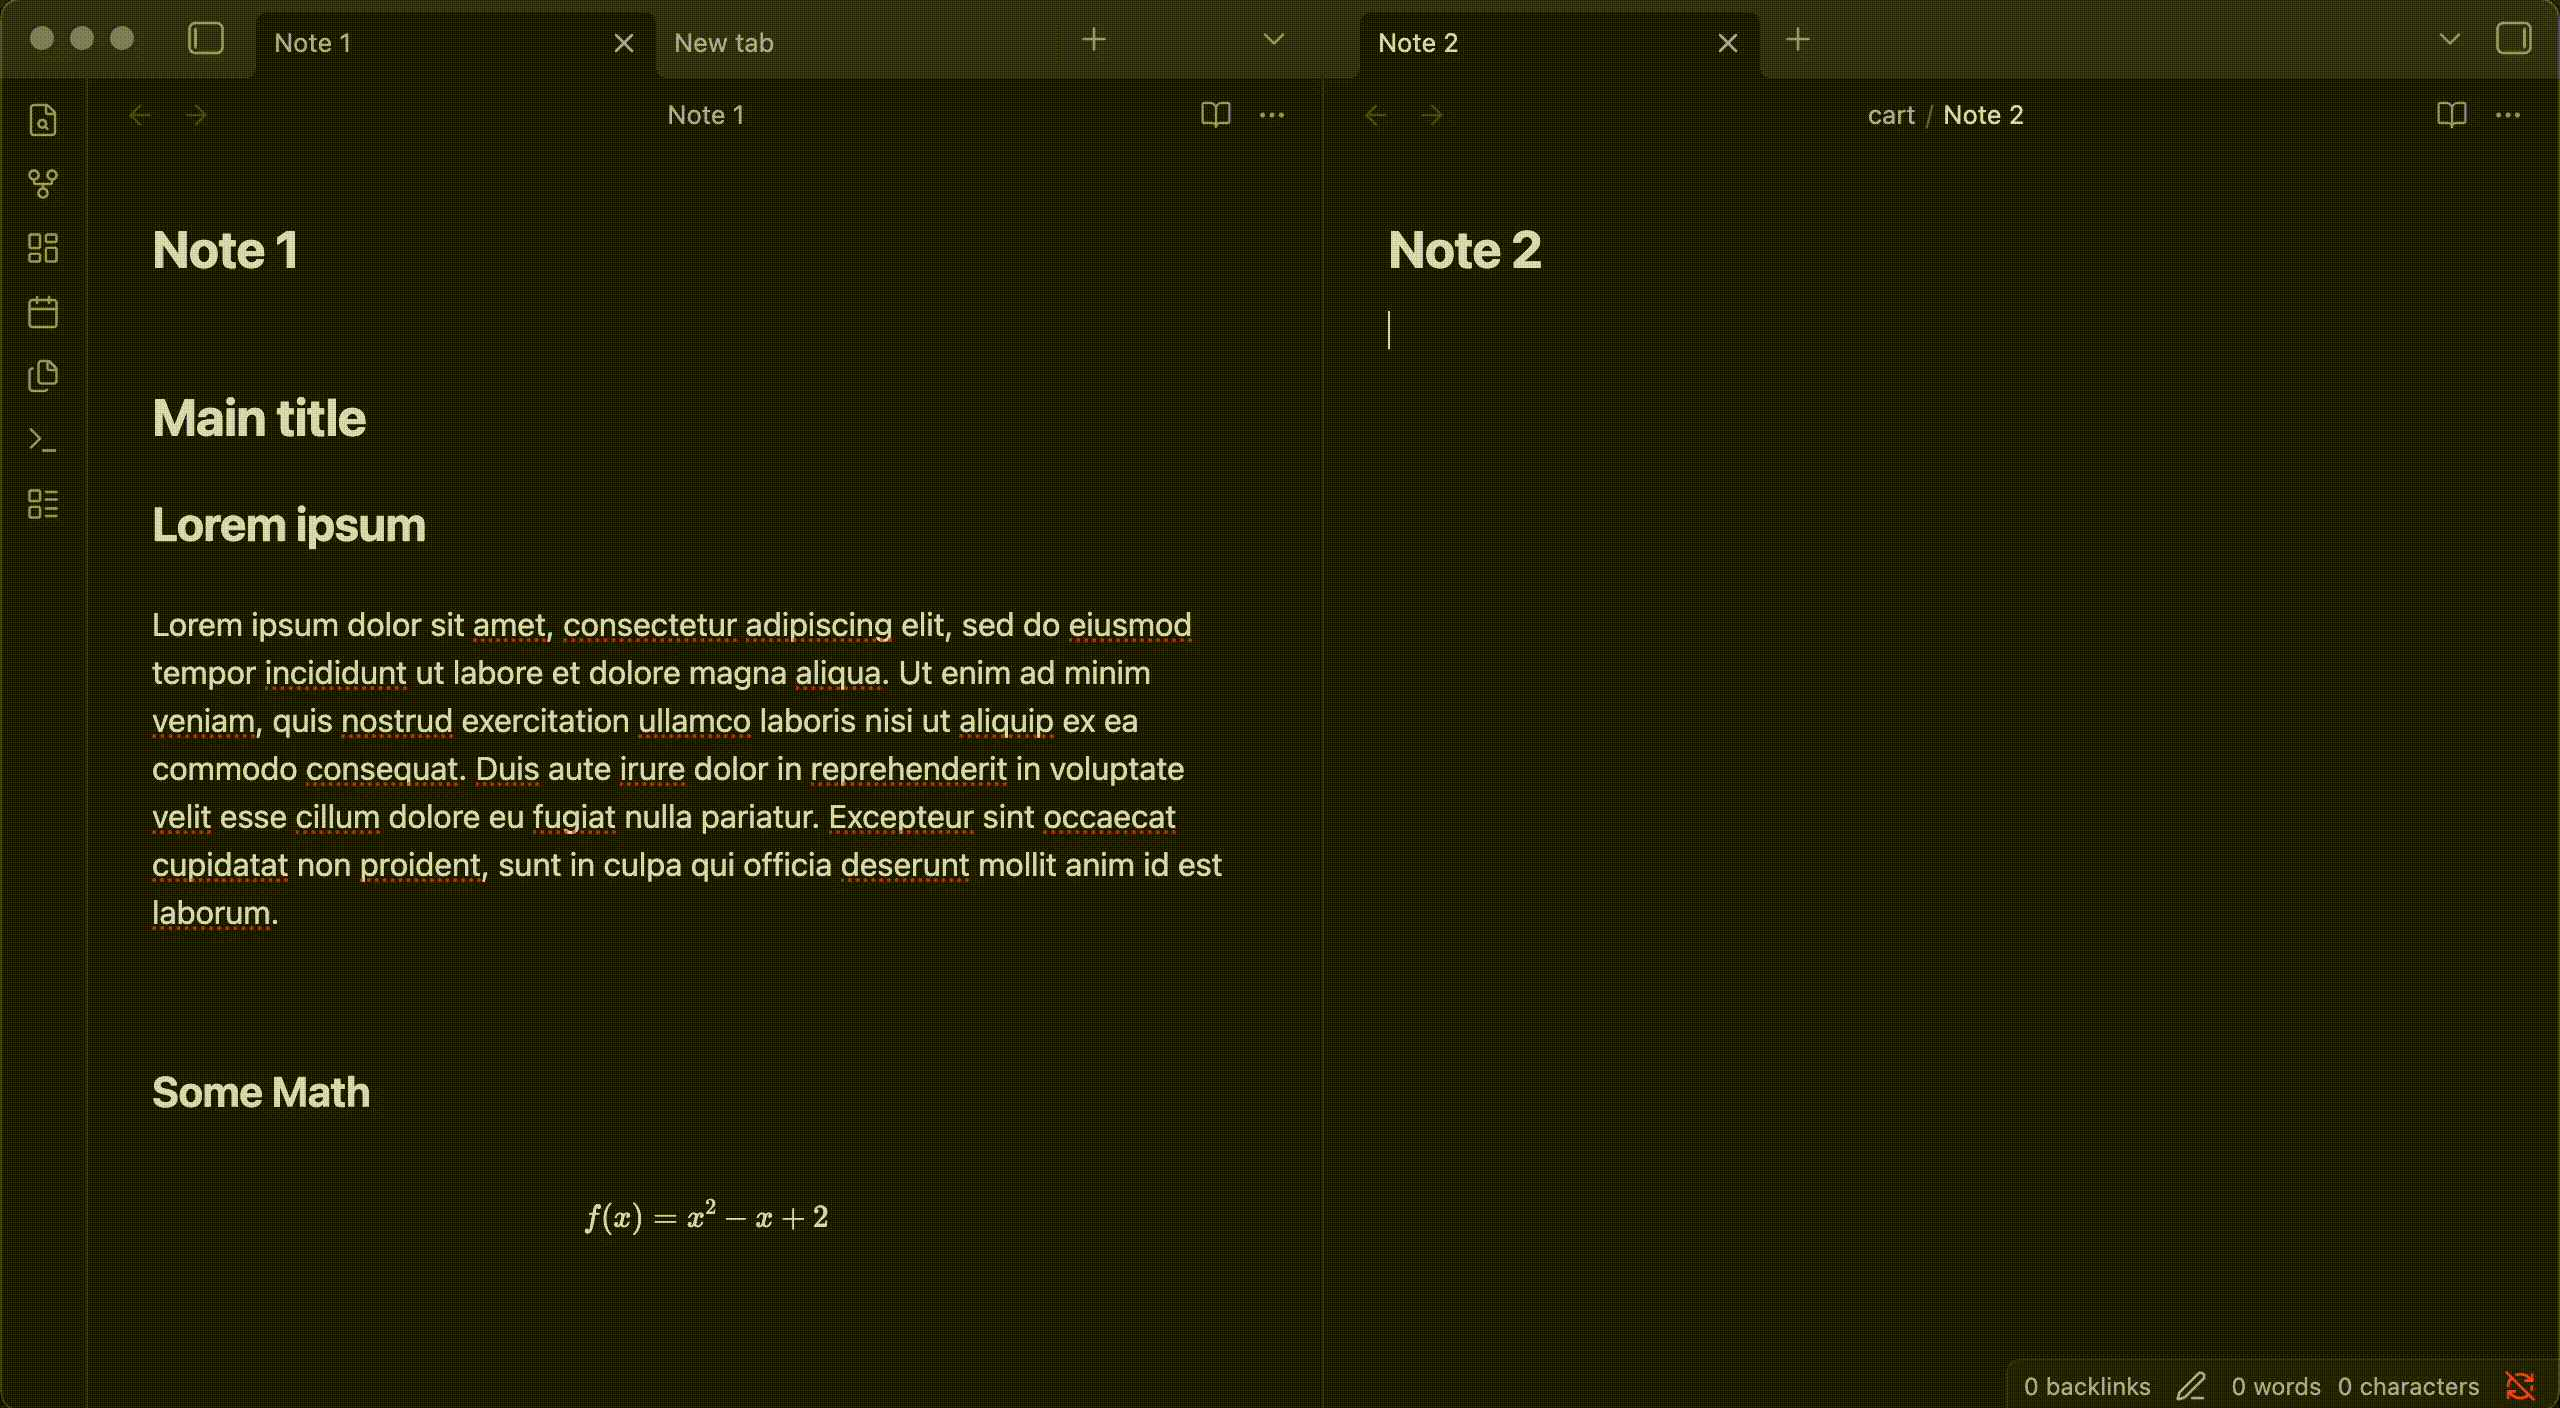This screenshot has width=2560, height=1408.
Task: Open the command palette terminal icon
Action: pyautogui.click(x=42, y=440)
